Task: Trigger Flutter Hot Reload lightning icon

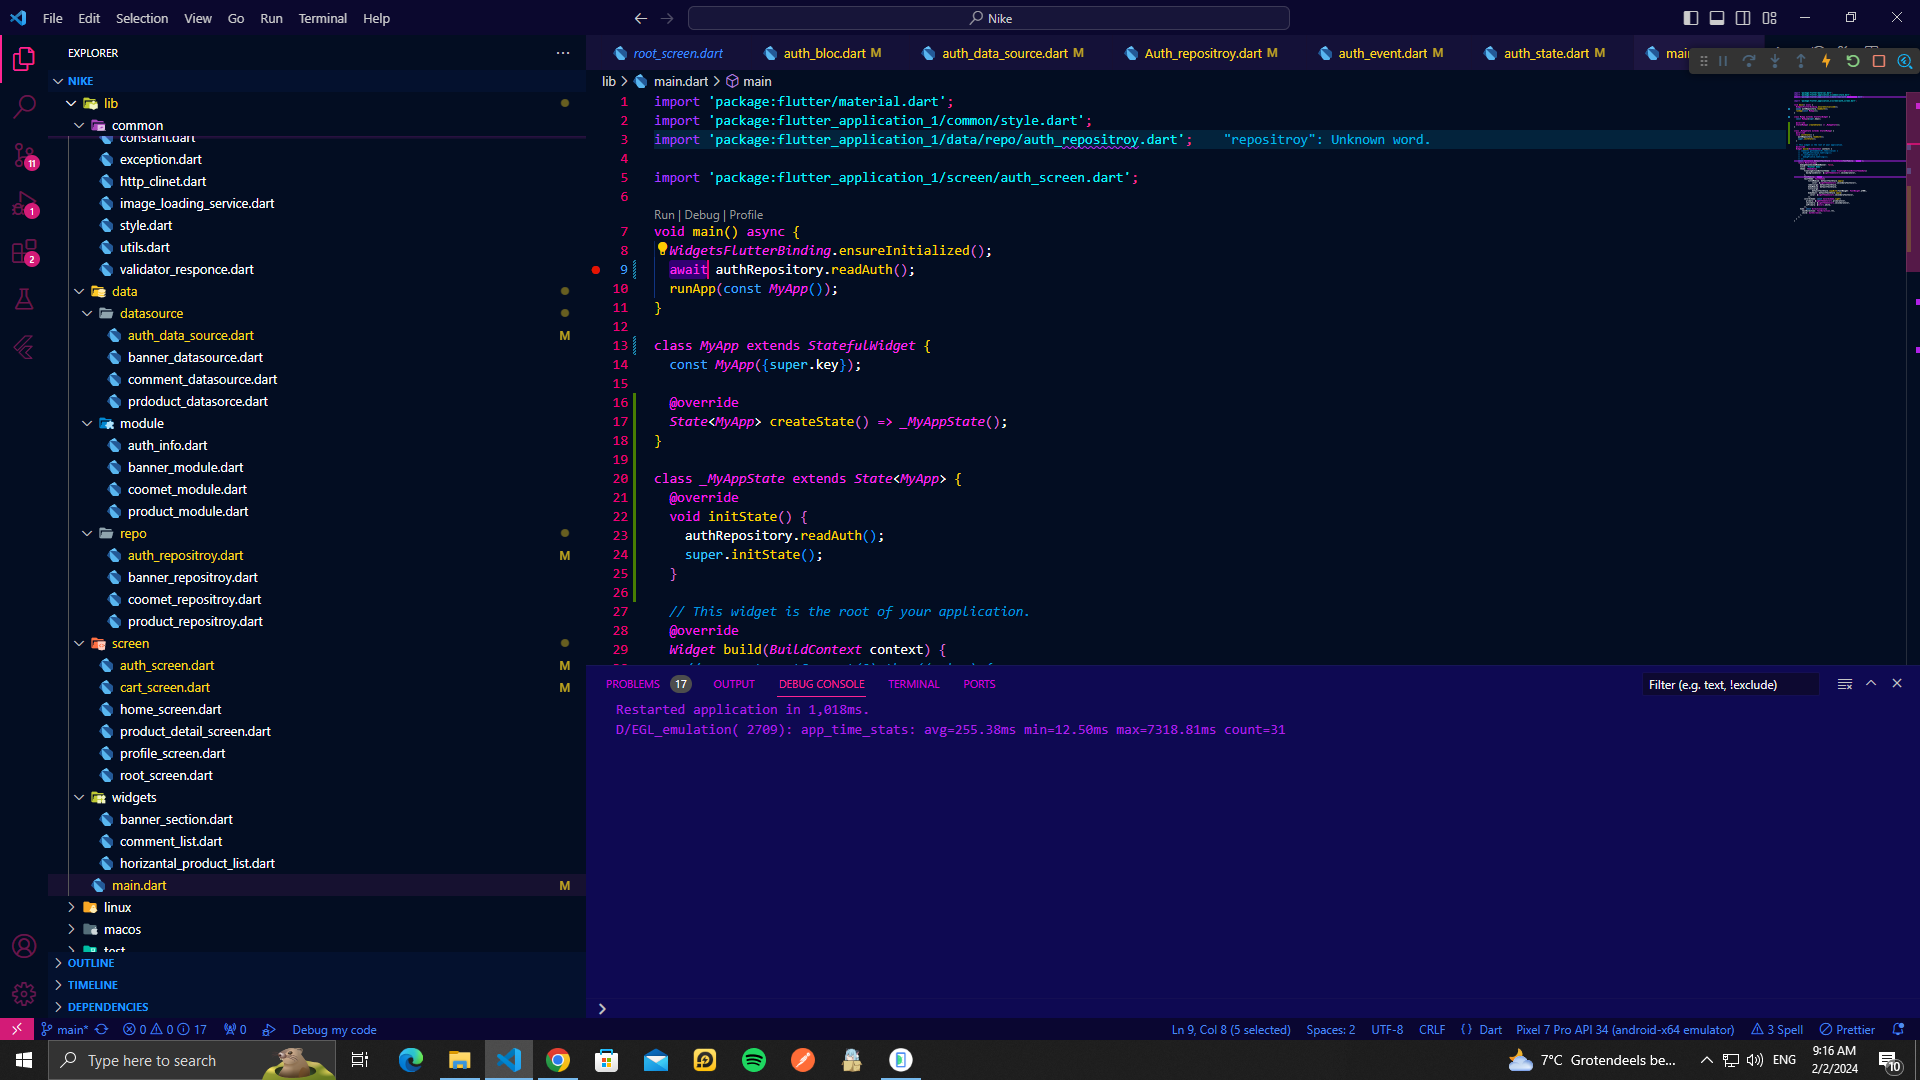Action: [1827, 61]
